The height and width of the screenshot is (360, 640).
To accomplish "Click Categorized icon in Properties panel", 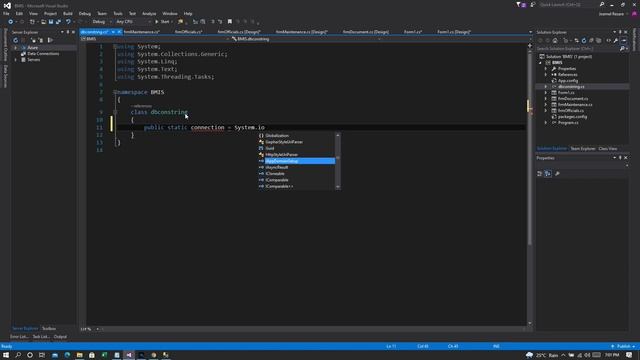I will tap(540, 174).
